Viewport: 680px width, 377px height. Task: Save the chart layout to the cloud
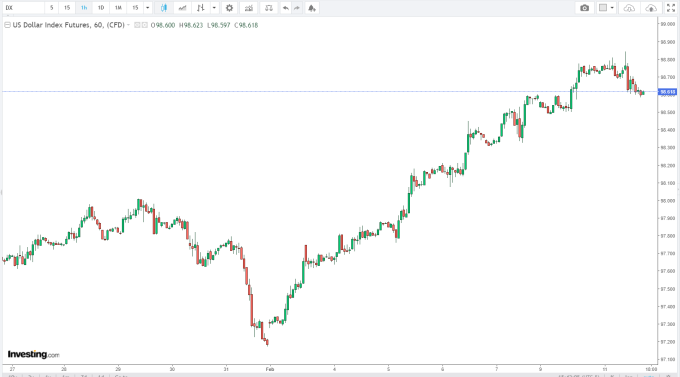click(x=651, y=8)
